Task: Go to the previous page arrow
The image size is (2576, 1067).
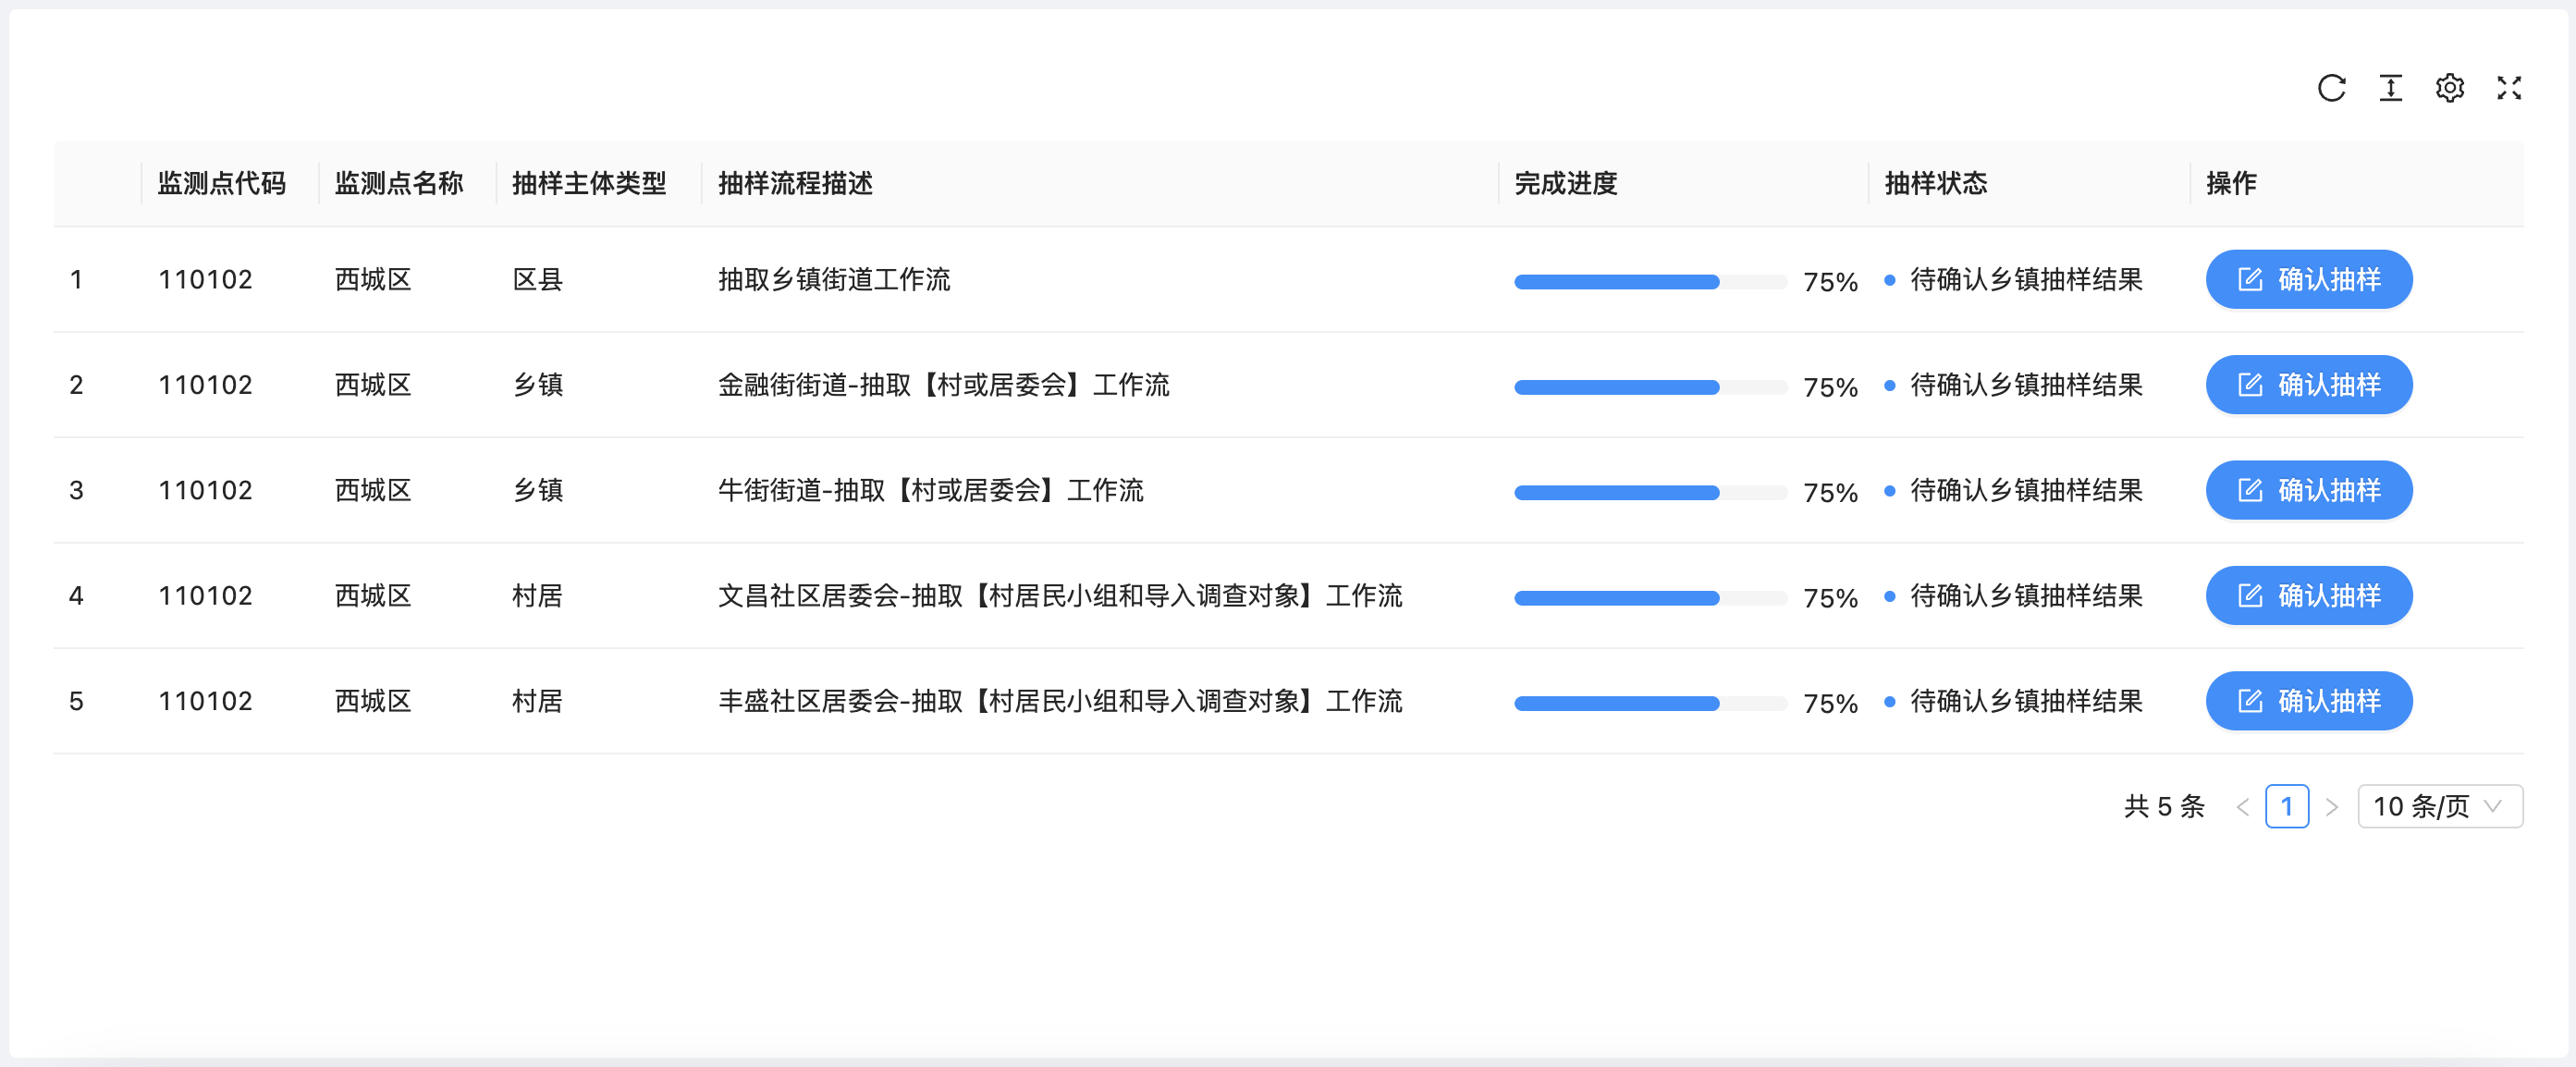Action: click(x=2242, y=807)
